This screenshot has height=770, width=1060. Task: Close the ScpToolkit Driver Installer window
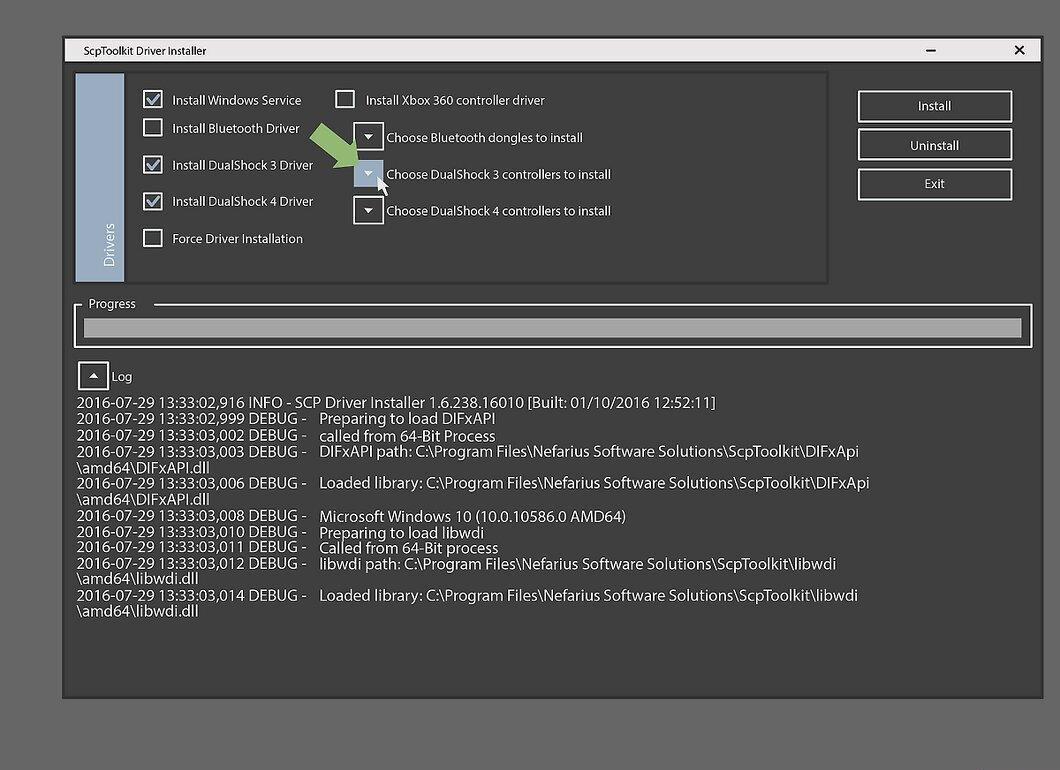(1019, 51)
